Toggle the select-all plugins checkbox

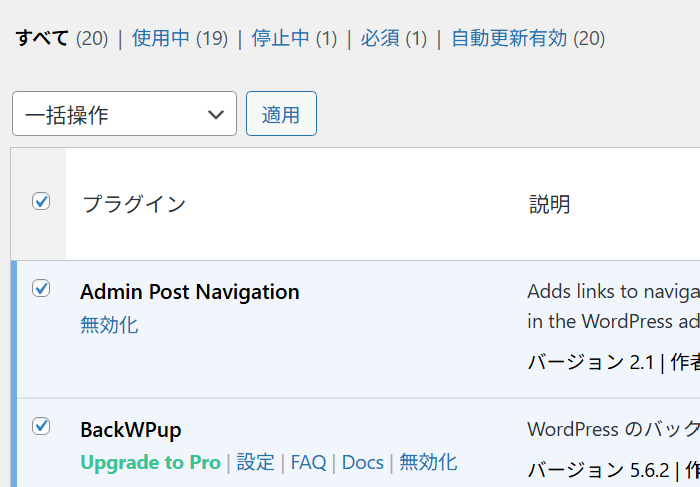[41, 202]
